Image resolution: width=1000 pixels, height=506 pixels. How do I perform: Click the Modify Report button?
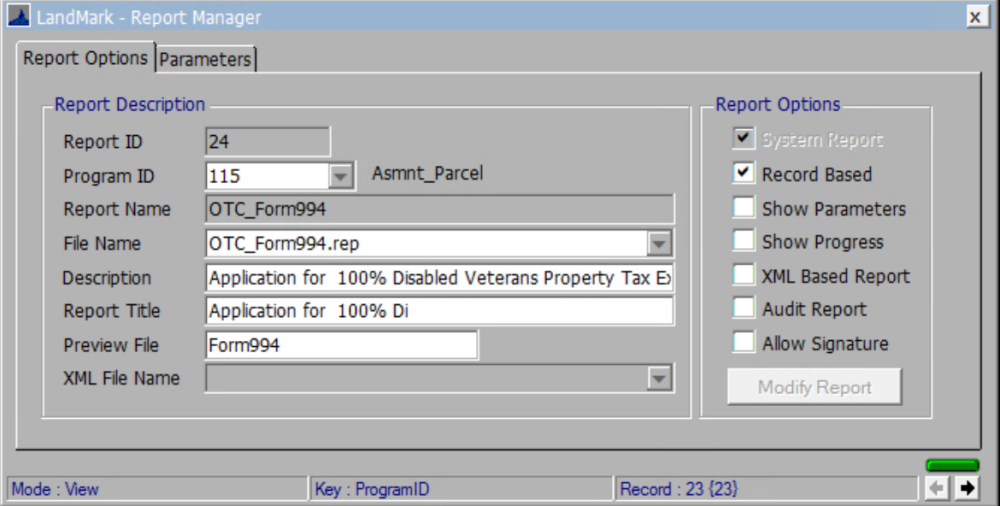point(814,387)
